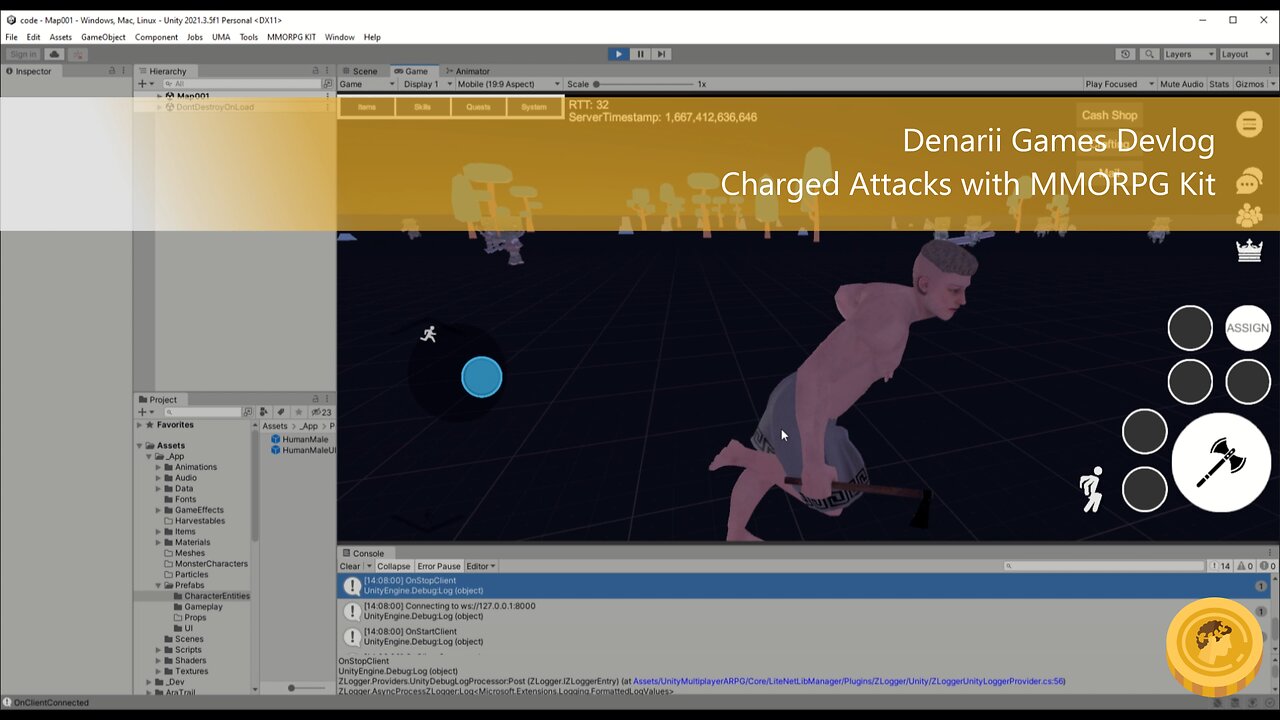Click the System button in game UI
This screenshot has height=720, width=1280.
[534, 107]
